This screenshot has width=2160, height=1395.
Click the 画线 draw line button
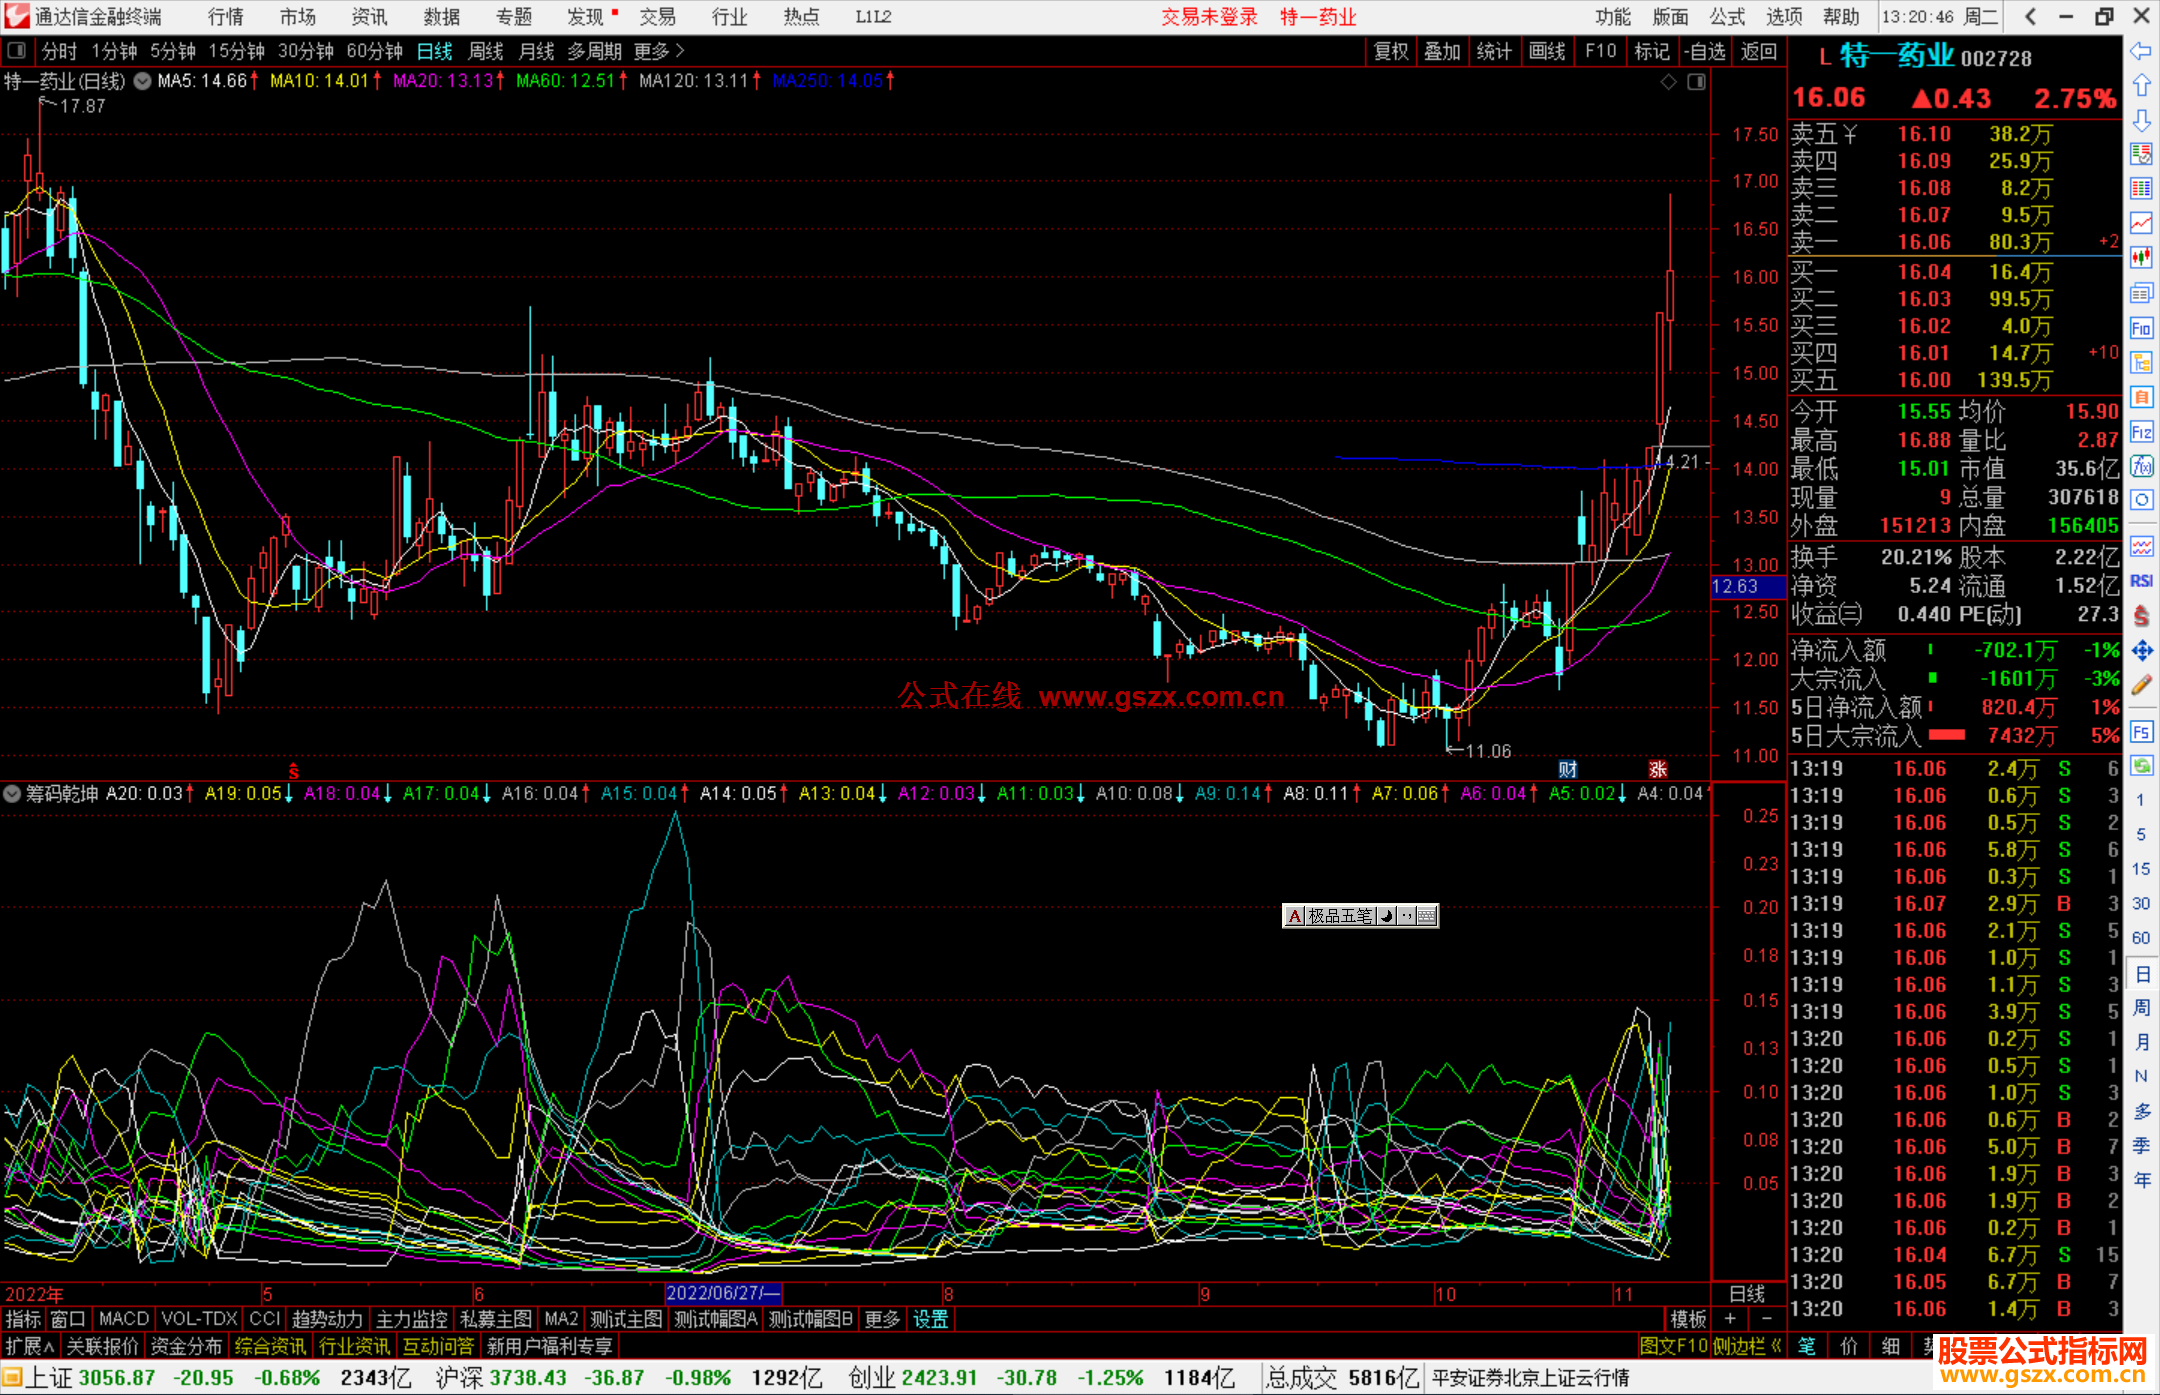(x=1546, y=51)
